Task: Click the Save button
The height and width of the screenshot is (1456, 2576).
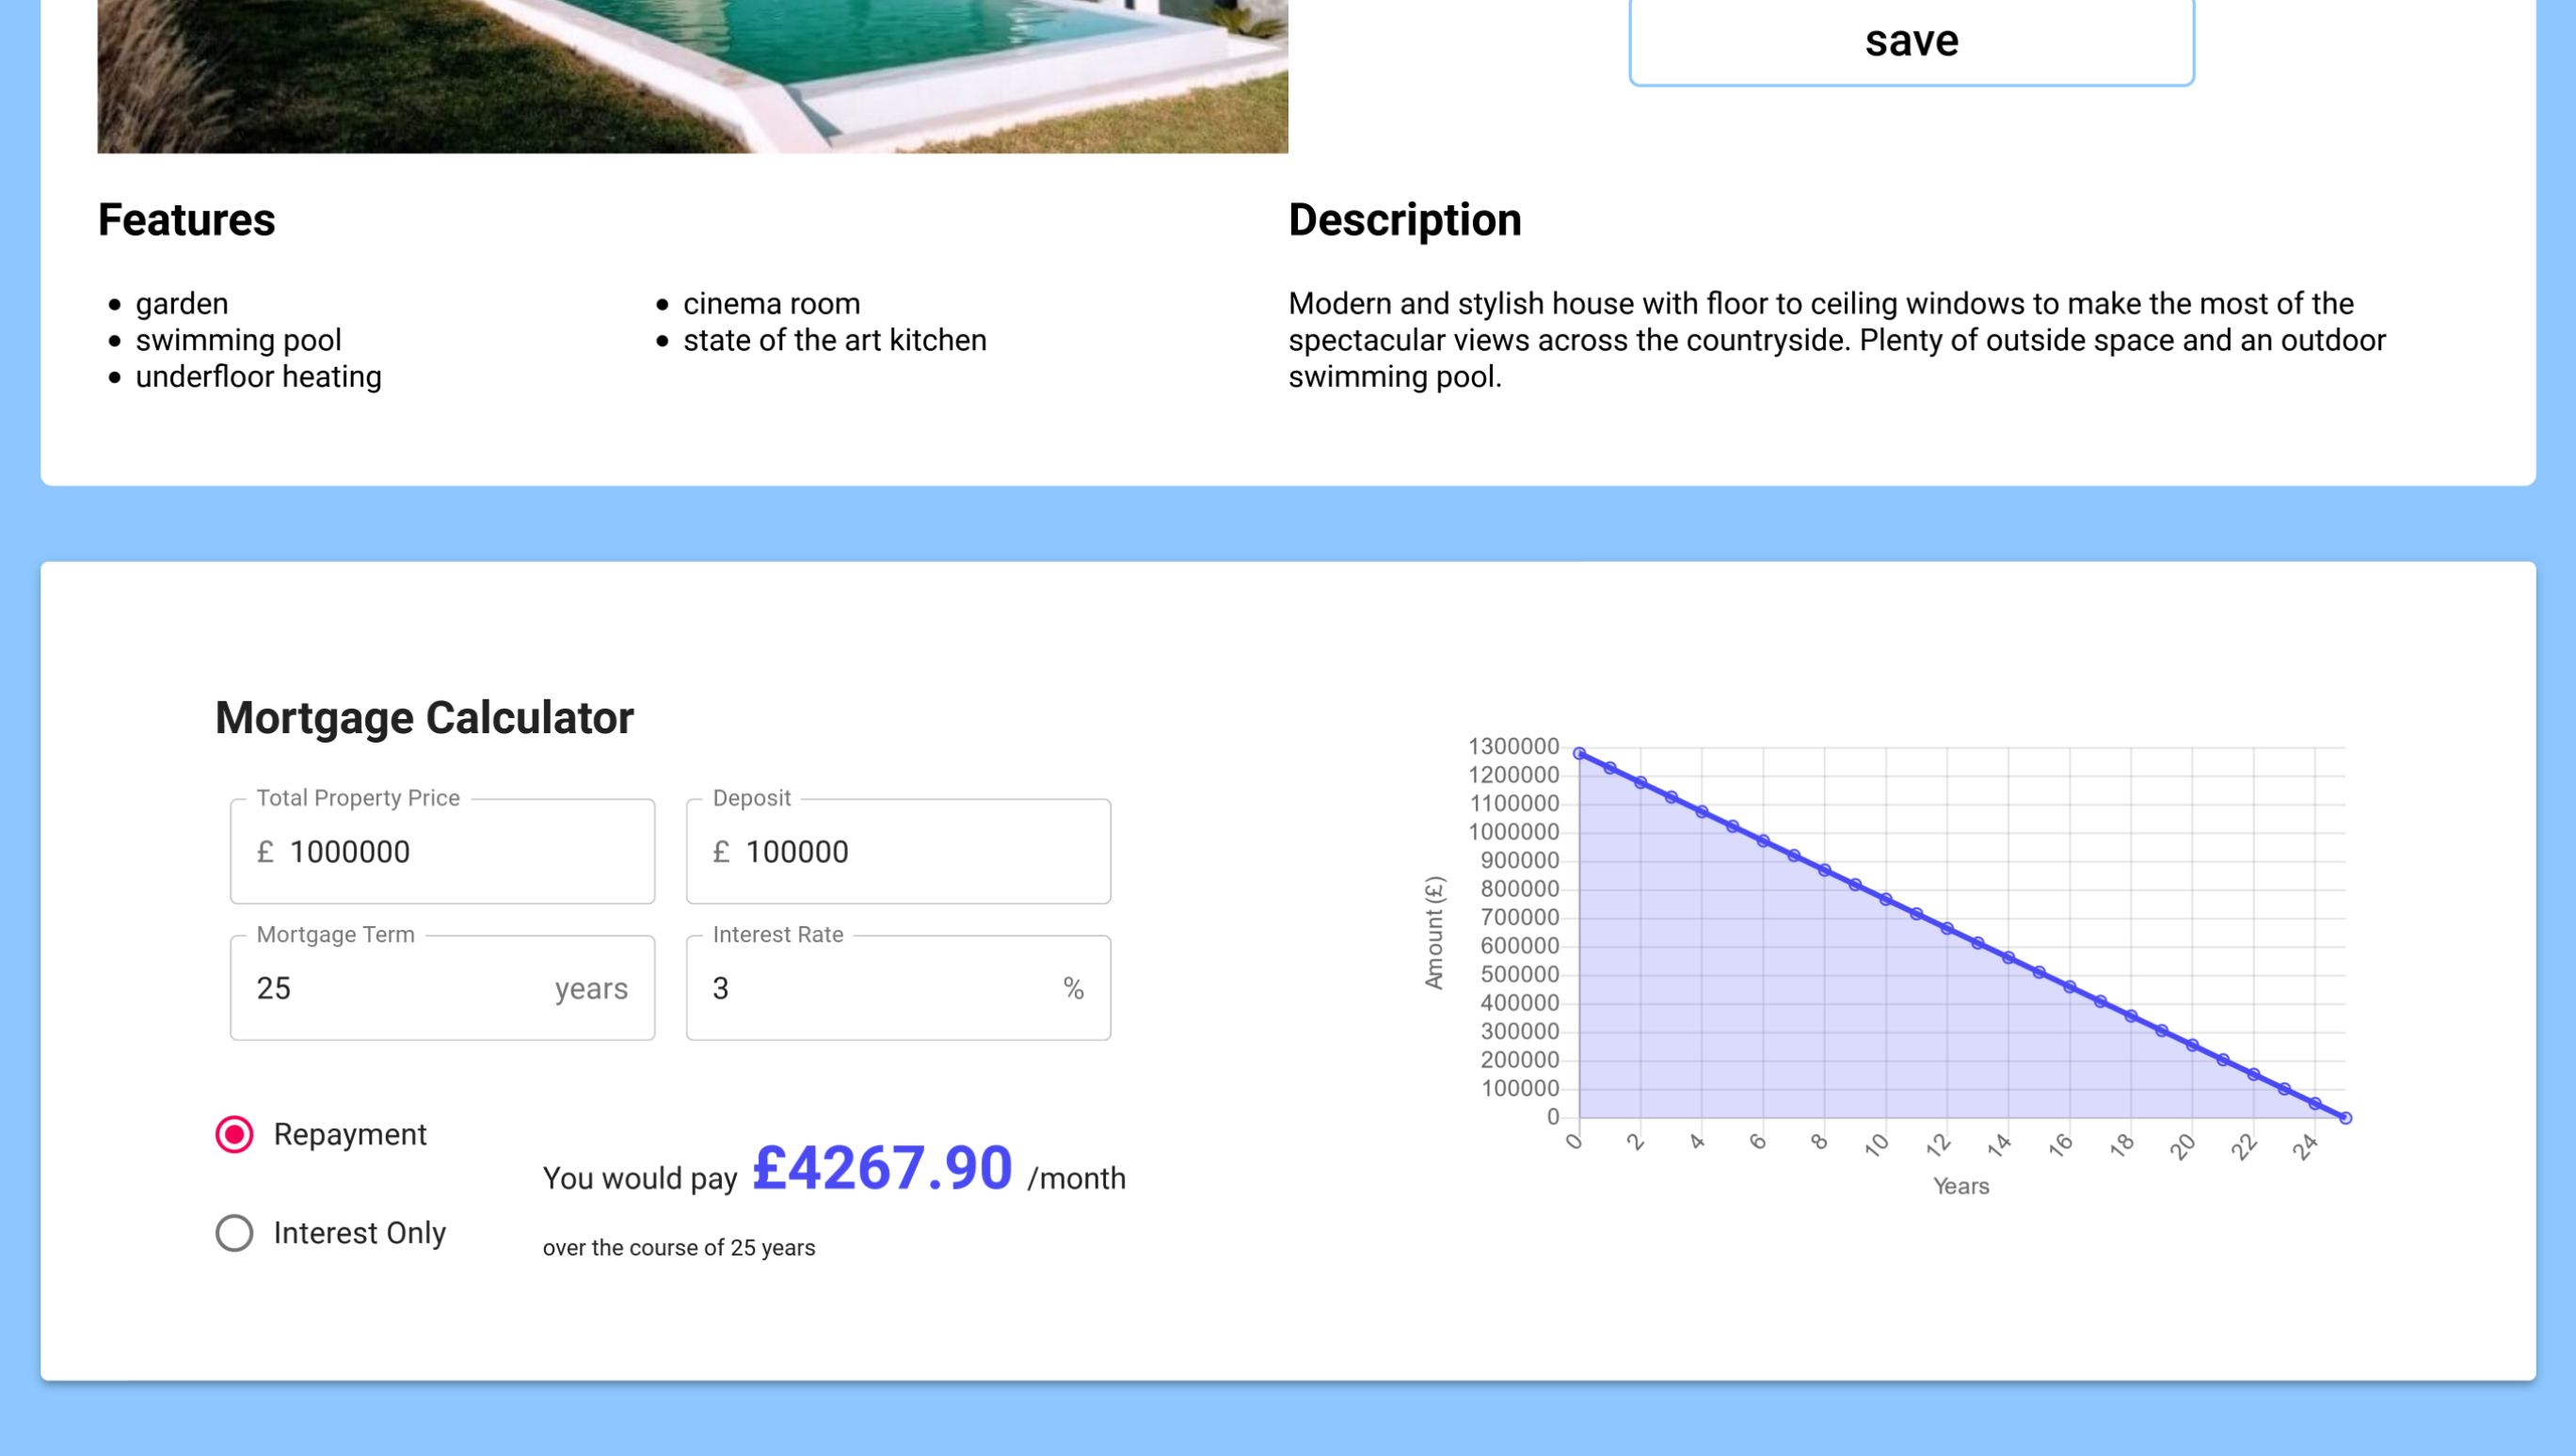Action: (x=1909, y=39)
